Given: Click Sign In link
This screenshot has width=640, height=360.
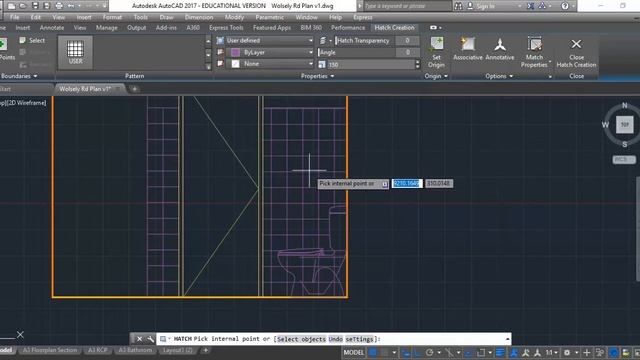Looking at the screenshot, I should click(485, 6).
